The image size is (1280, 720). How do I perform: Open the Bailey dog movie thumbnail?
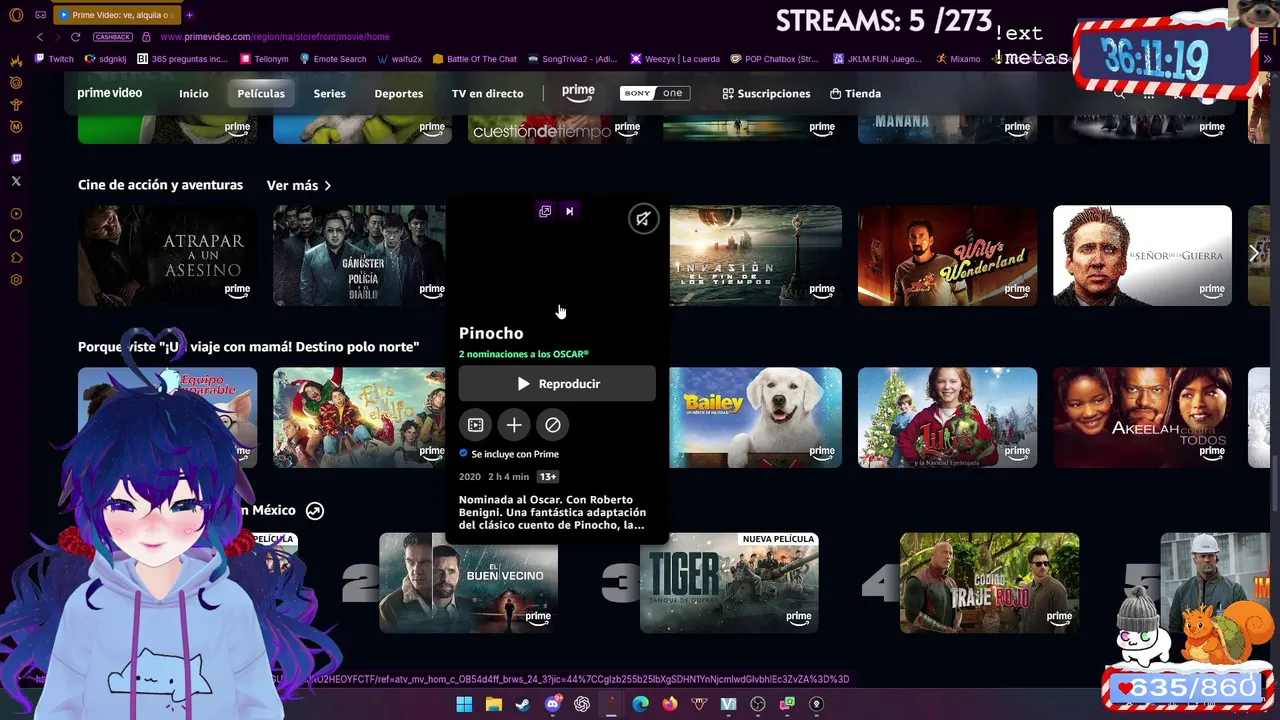755,417
